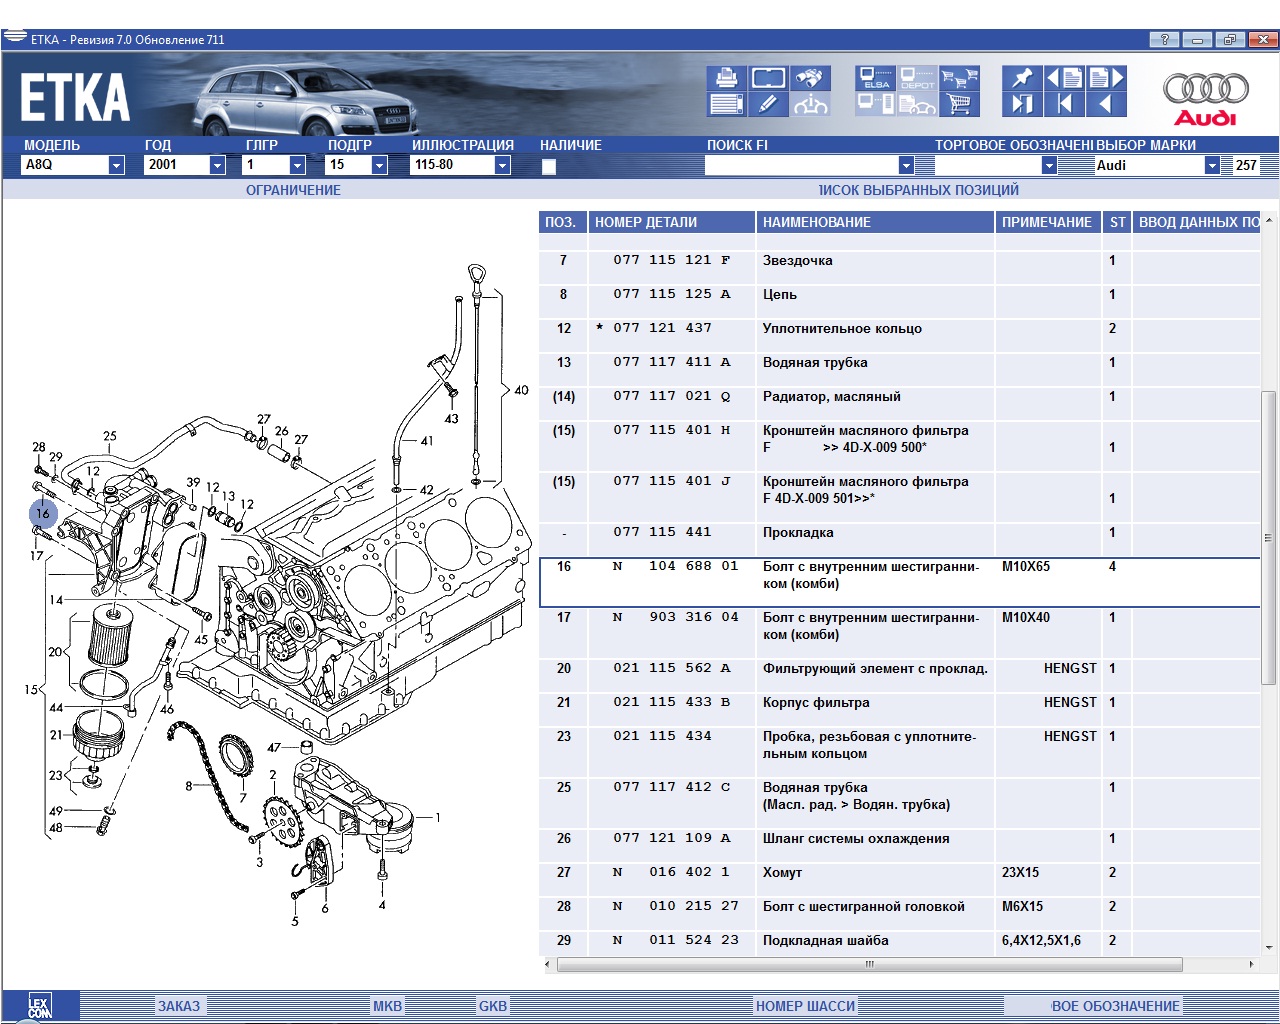Click highlighted callout 16 in the diagram
This screenshot has width=1280, height=1024.
[x=43, y=513]
